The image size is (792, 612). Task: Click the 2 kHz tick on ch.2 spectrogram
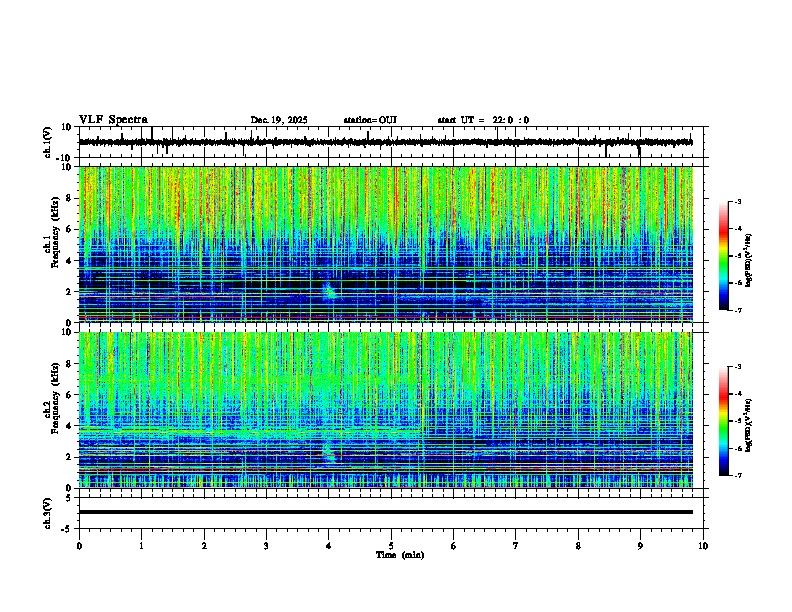click(x=69, y=457)
